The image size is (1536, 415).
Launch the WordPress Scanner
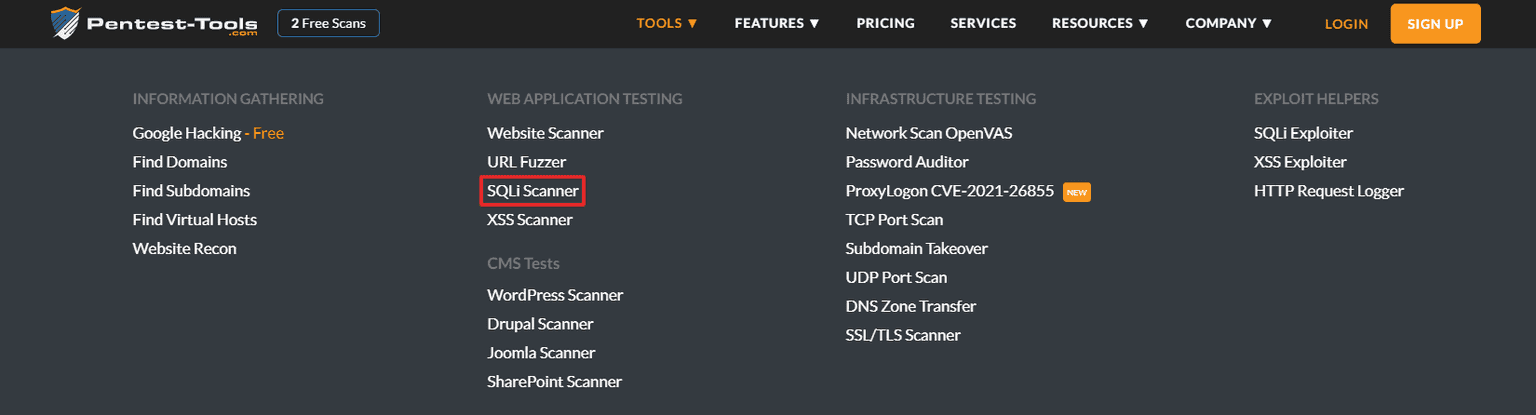[555, 295]
